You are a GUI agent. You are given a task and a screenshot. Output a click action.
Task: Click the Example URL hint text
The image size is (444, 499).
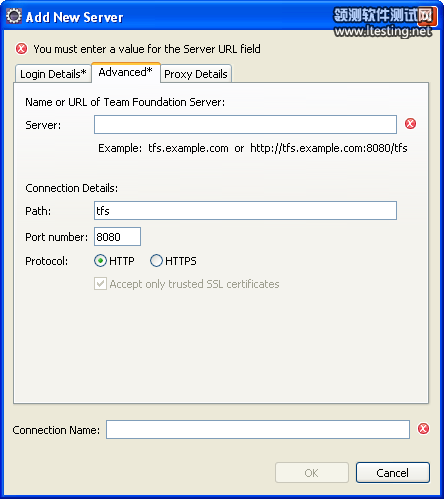253,148
